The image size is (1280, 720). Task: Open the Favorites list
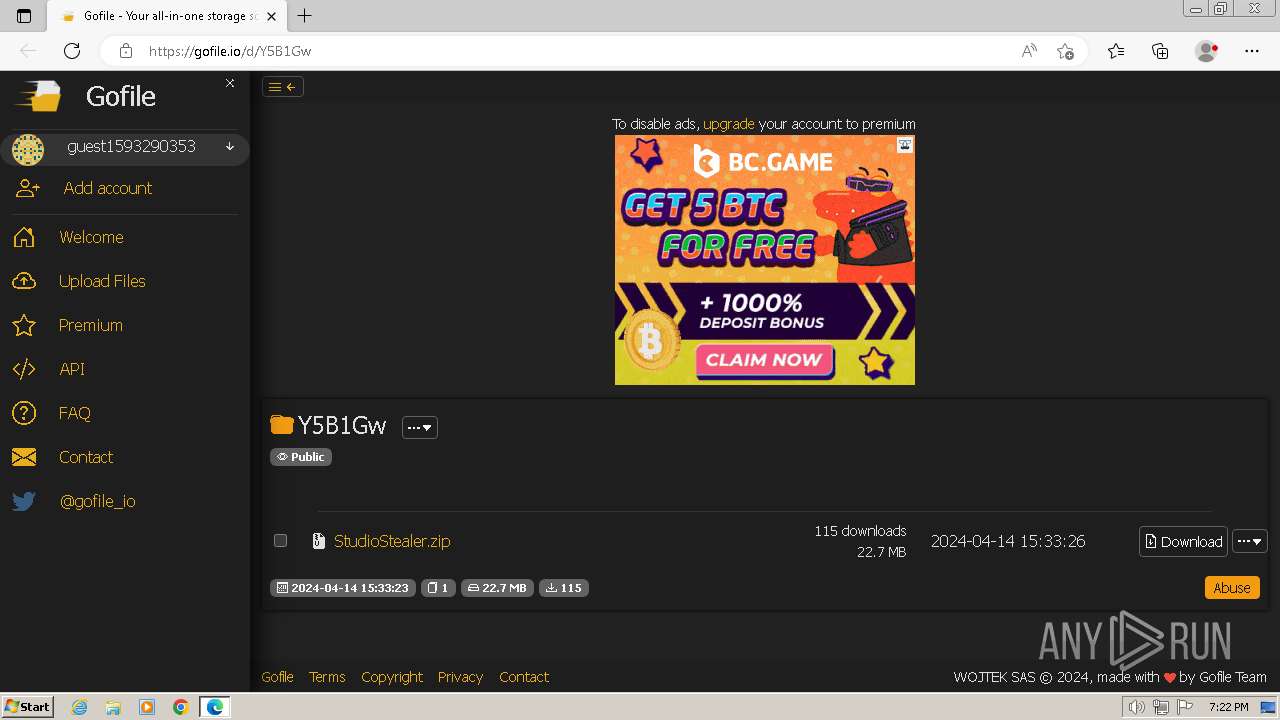coord(1116,51)
